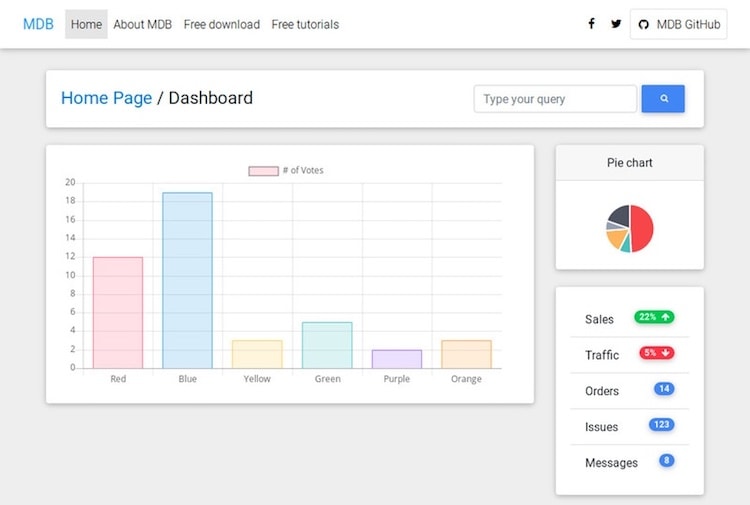750x505 pixels.
Task: Click the MDB brand logo
Action: (x=38, y=24)
